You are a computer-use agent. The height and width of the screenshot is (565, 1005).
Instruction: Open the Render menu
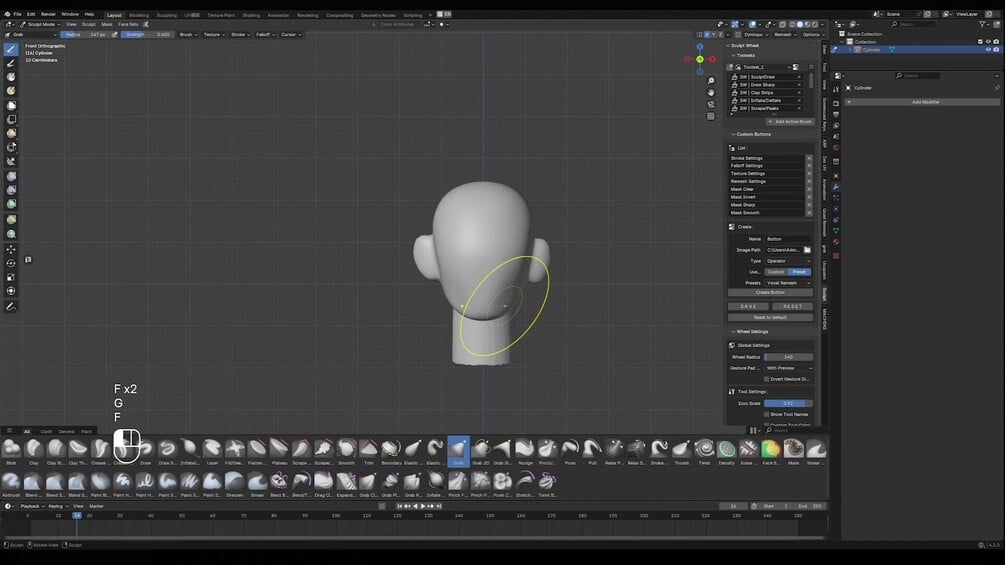click(48, 14)
